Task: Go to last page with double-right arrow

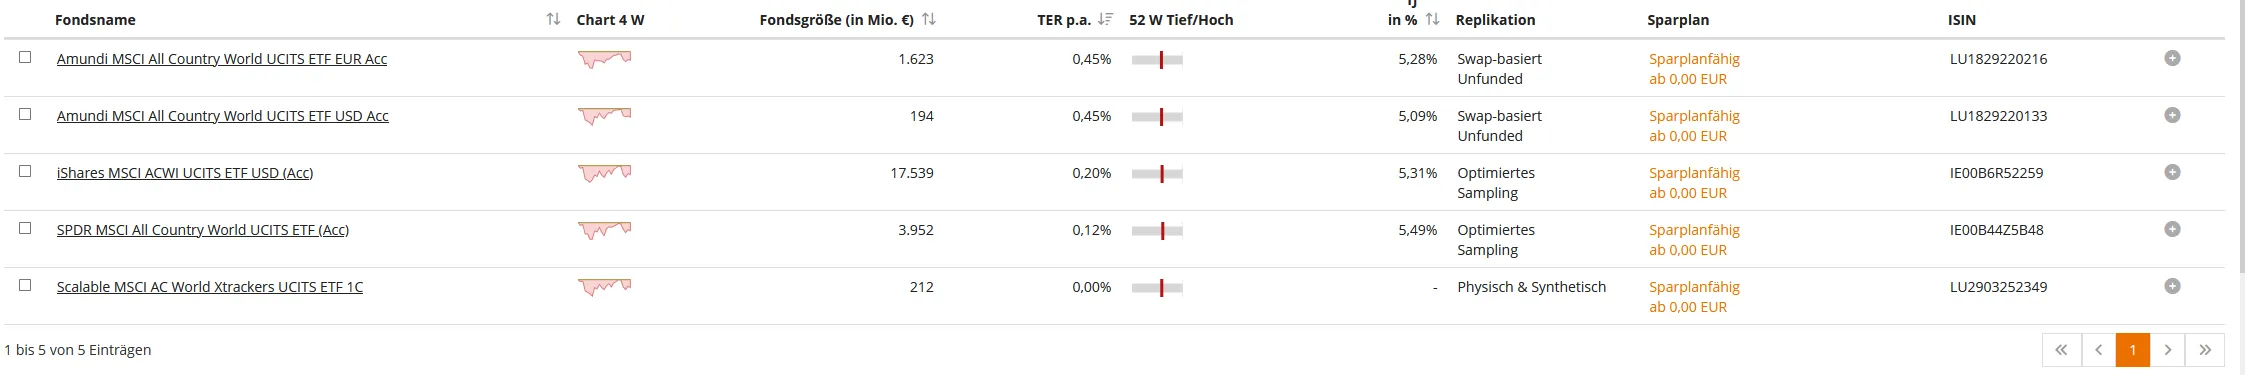Action: 2205,350
